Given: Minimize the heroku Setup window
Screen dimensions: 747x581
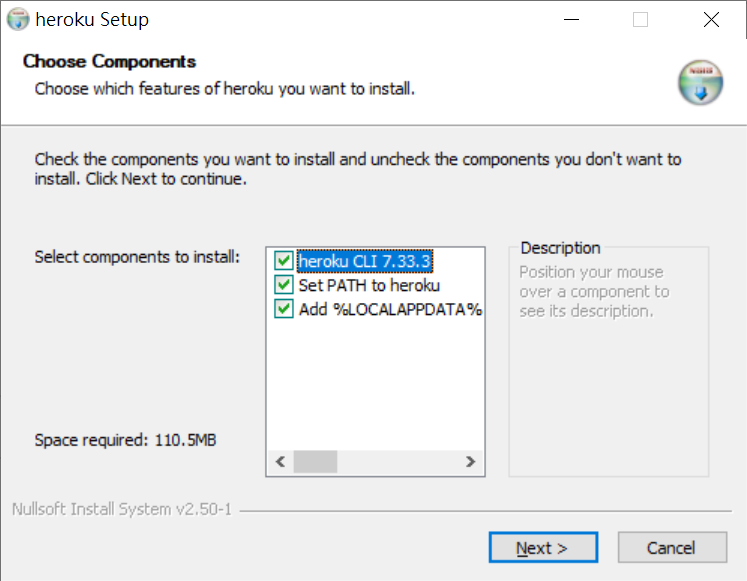Looking at the screenshot, I should pyautogui.click(x=571, y=20).
